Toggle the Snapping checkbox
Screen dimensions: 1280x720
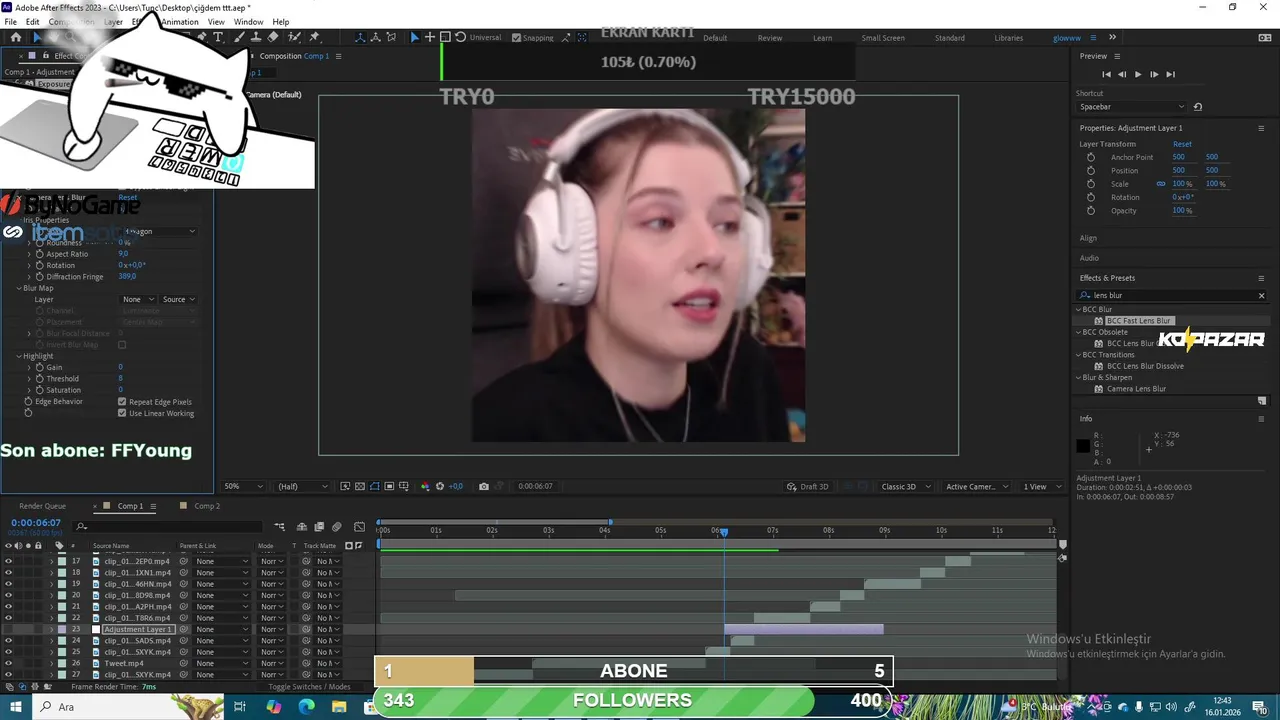516,38
